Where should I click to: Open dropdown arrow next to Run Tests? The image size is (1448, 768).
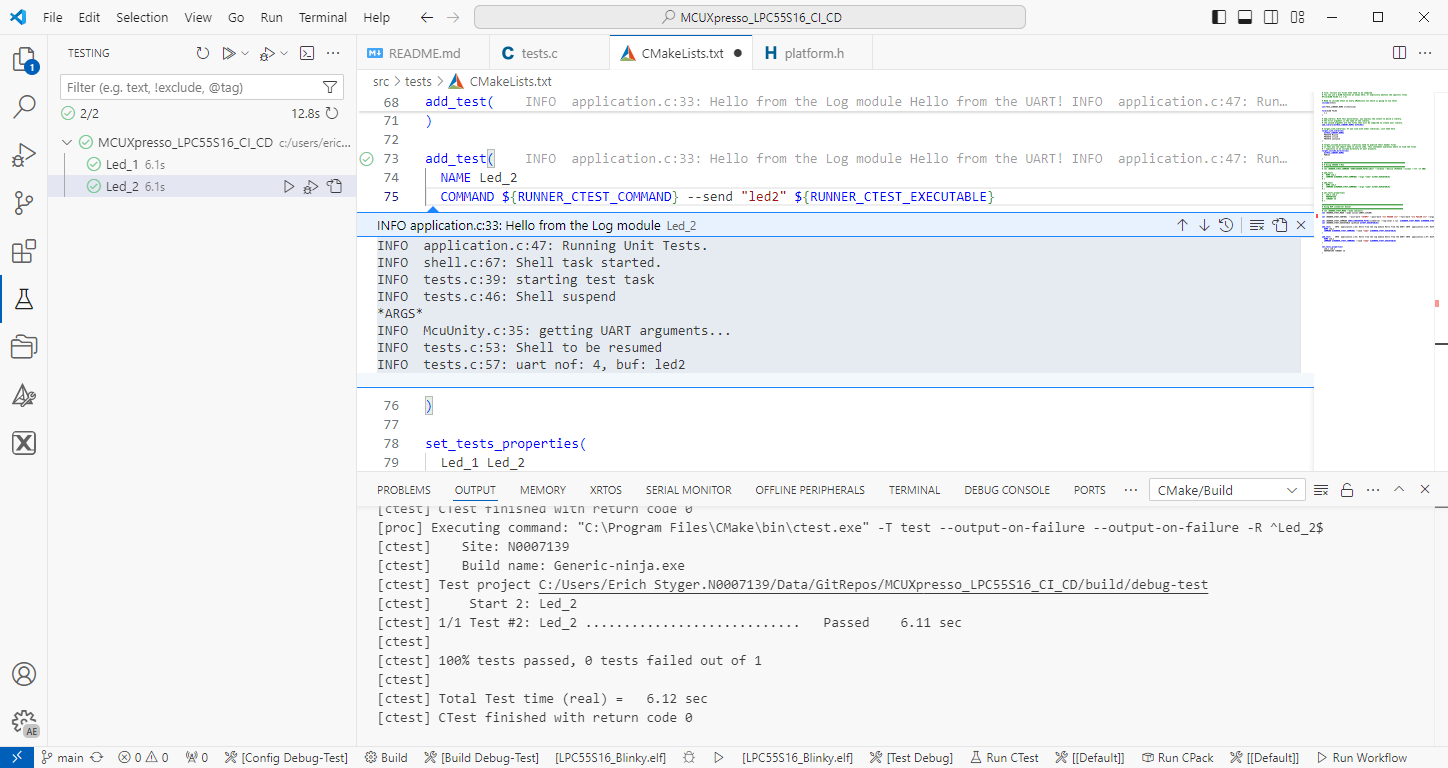[246, 53]
